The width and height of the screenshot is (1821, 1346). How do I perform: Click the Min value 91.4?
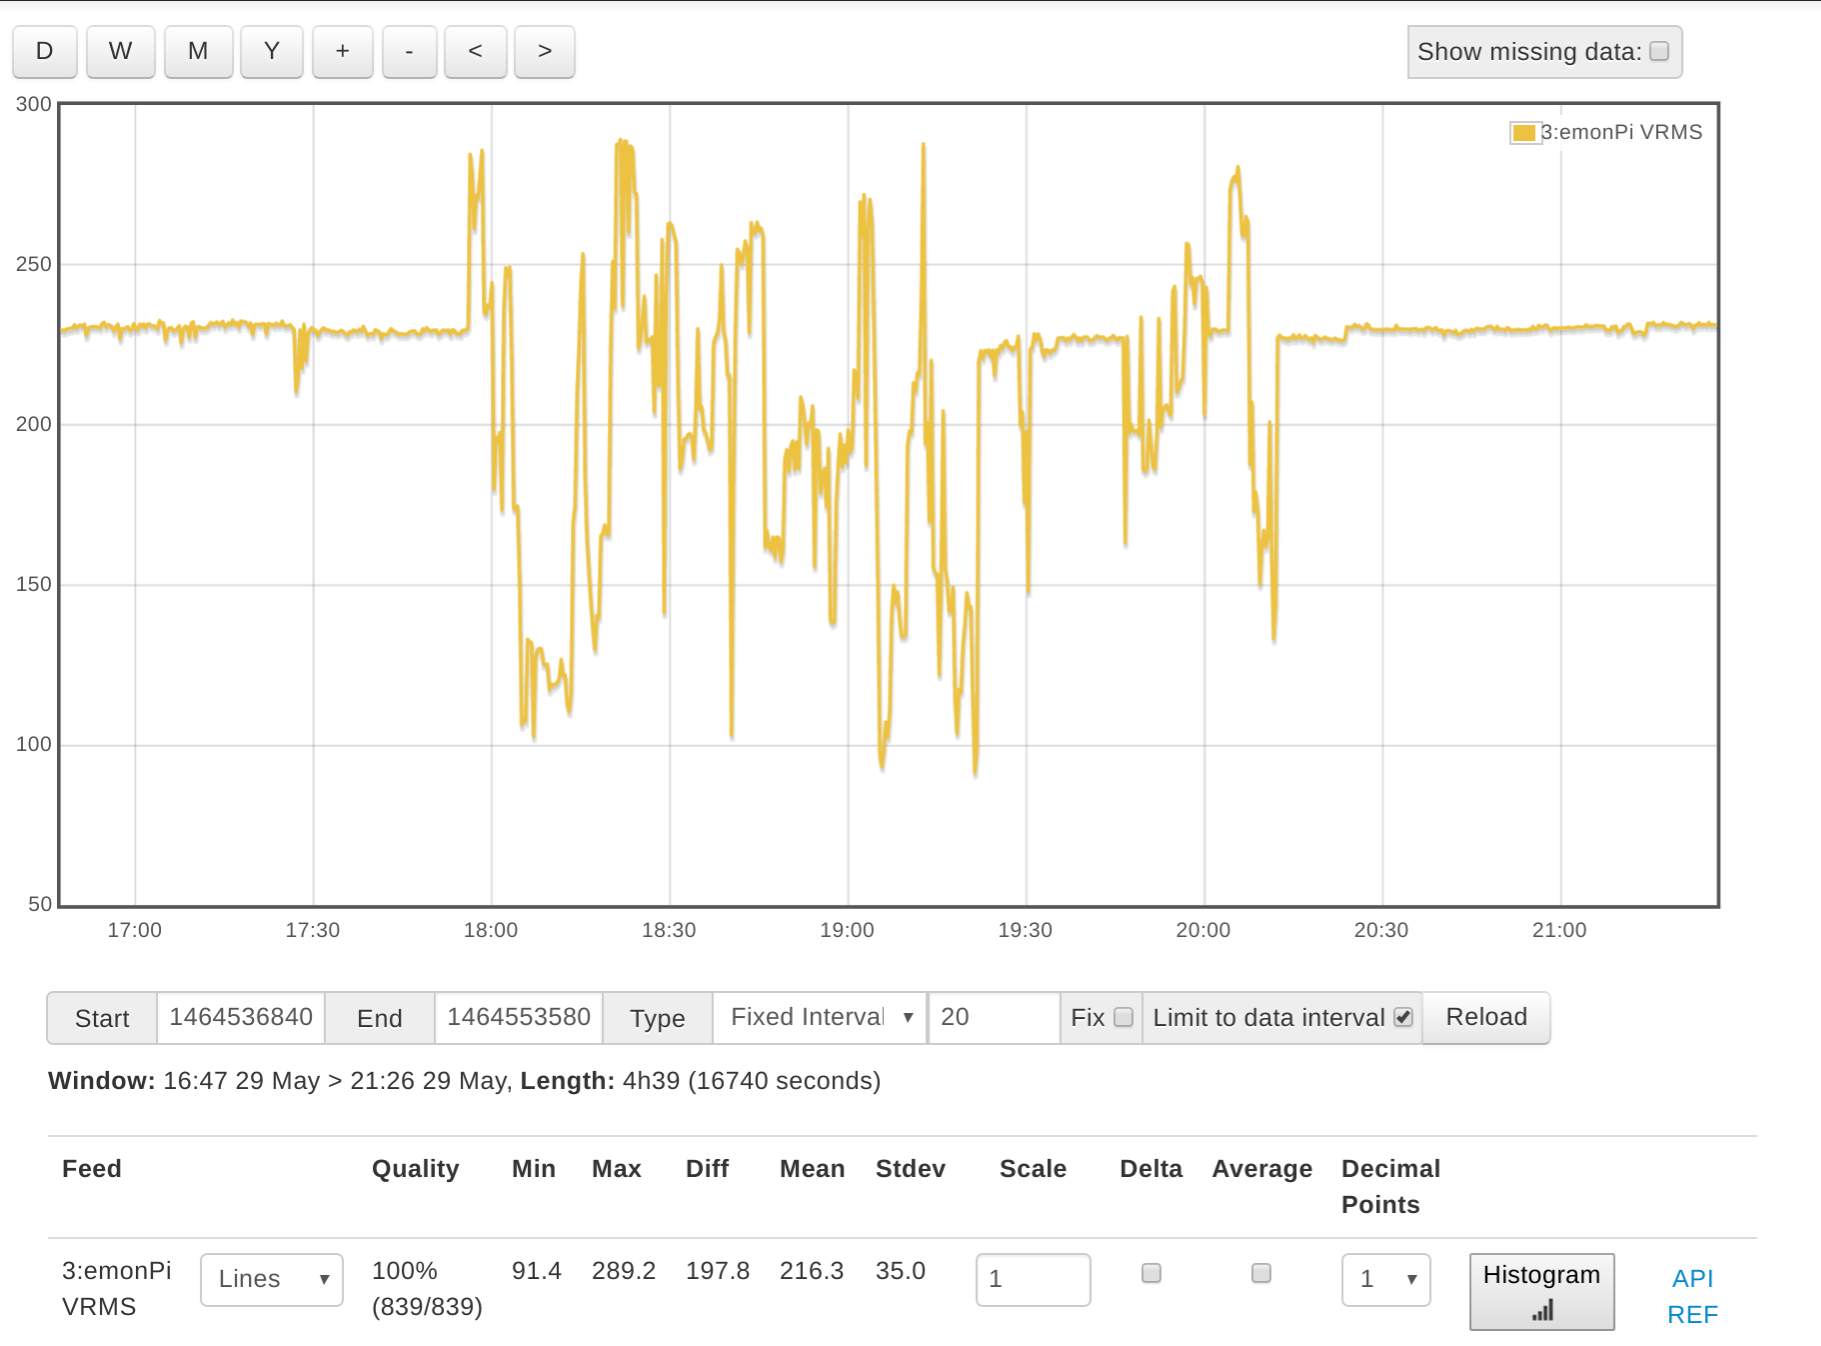click(536, 1271)
